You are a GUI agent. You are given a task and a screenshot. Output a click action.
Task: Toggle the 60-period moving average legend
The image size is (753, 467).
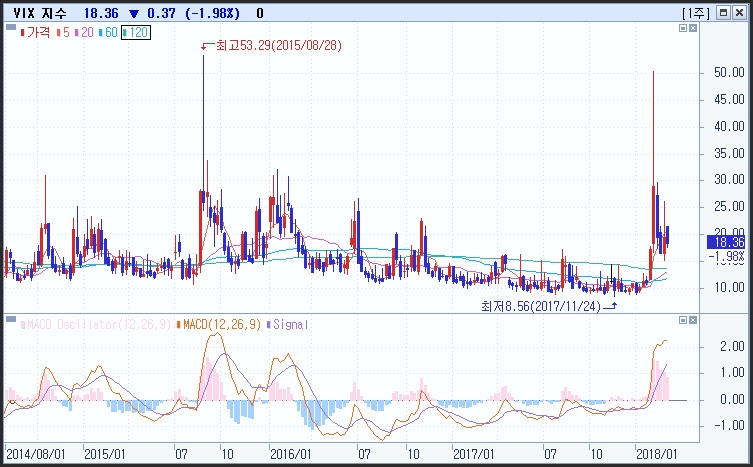click(108, 33)
